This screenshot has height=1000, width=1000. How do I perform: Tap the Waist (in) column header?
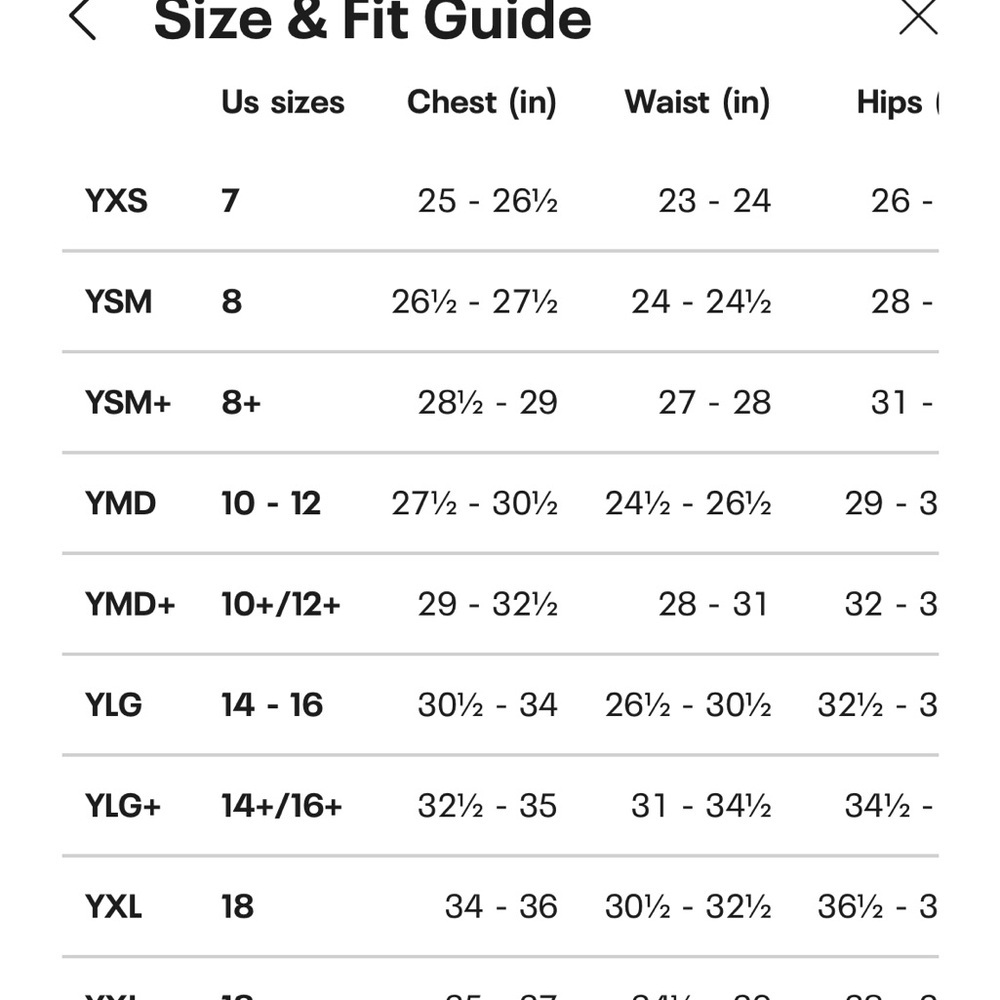click(697, 102)
